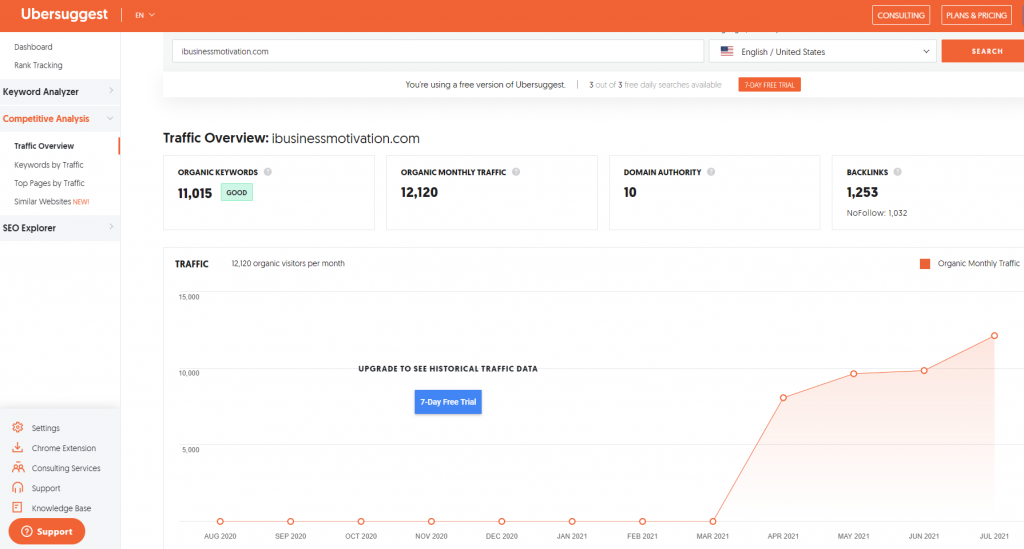This screenshot has height=549, width=1024.
Task: Click the blue 7-Day Free Trial button
Action: click(x=448, y=402)
